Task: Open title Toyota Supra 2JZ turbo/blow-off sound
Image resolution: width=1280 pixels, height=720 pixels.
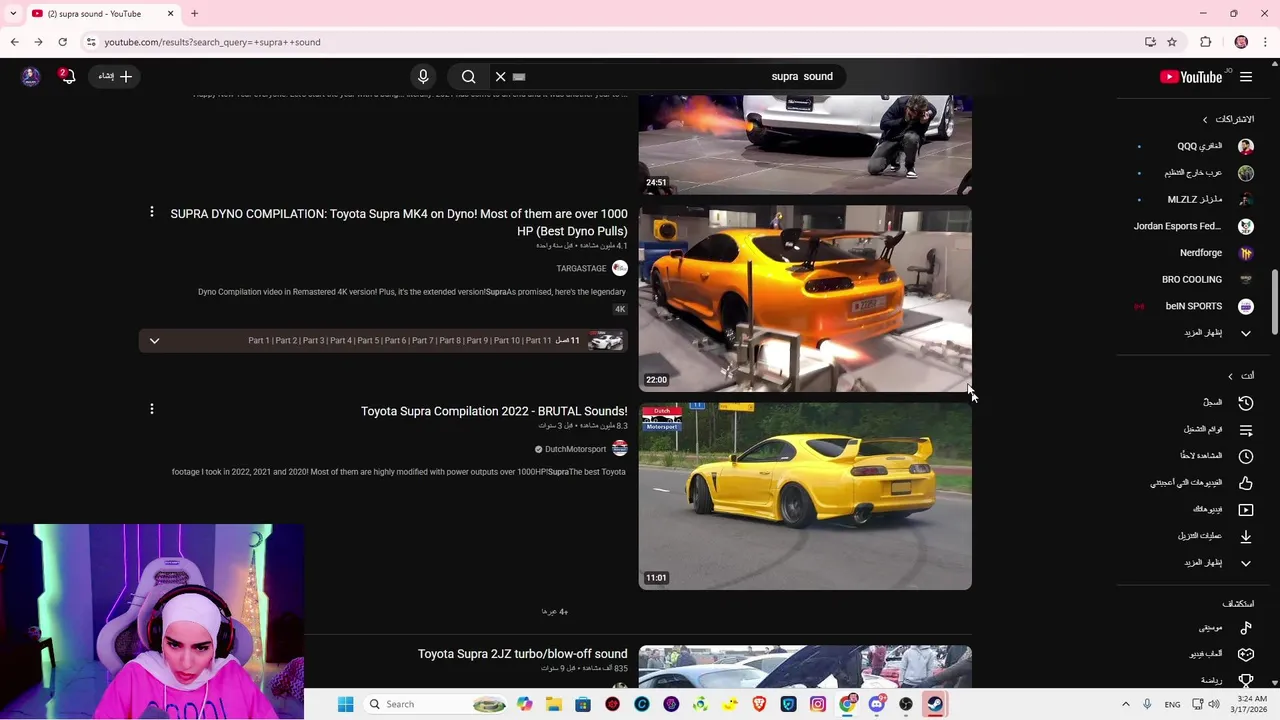Action: click(523, 654)
